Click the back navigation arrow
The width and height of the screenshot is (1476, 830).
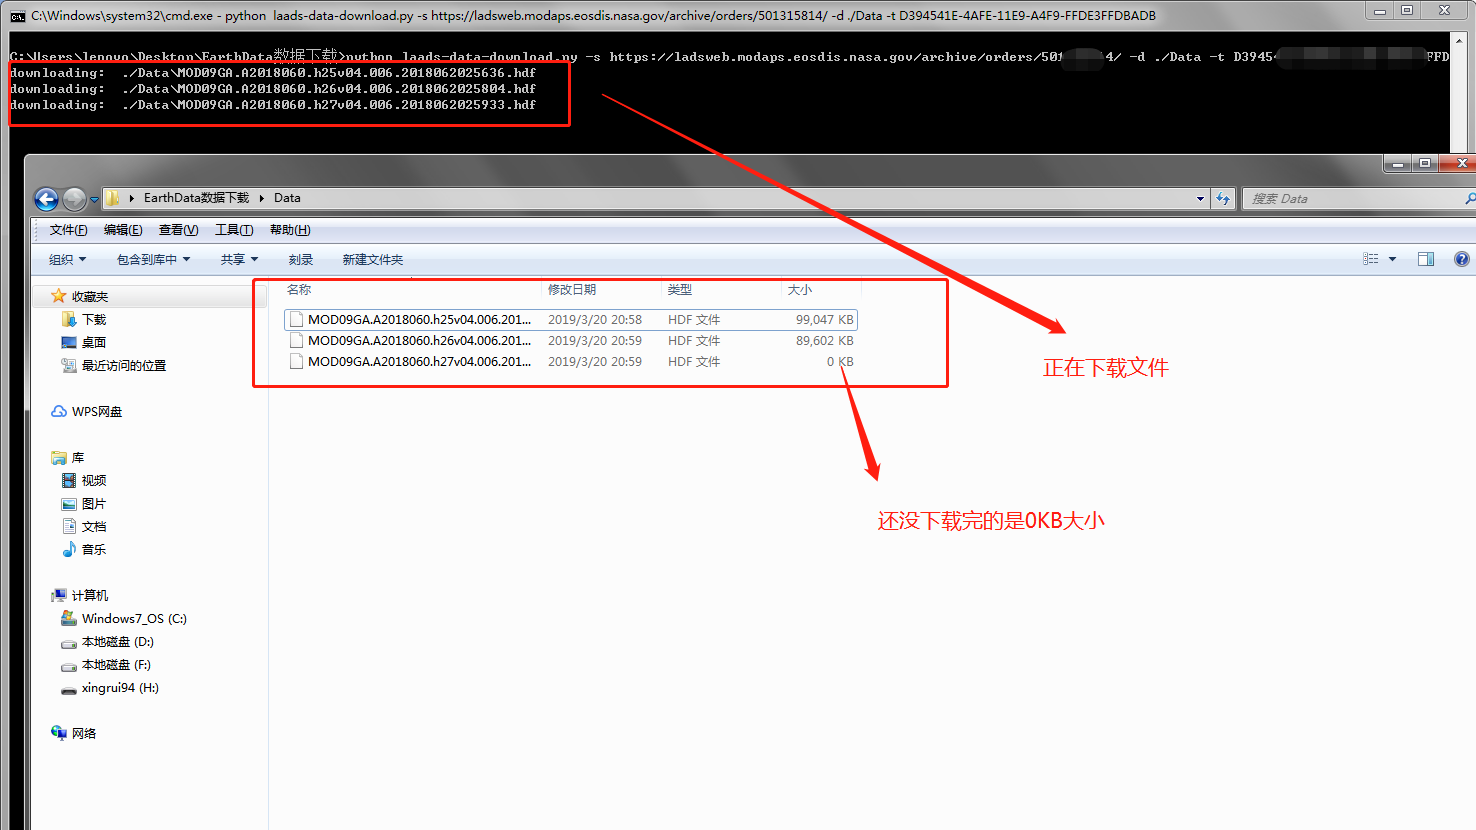coord(45,197)
